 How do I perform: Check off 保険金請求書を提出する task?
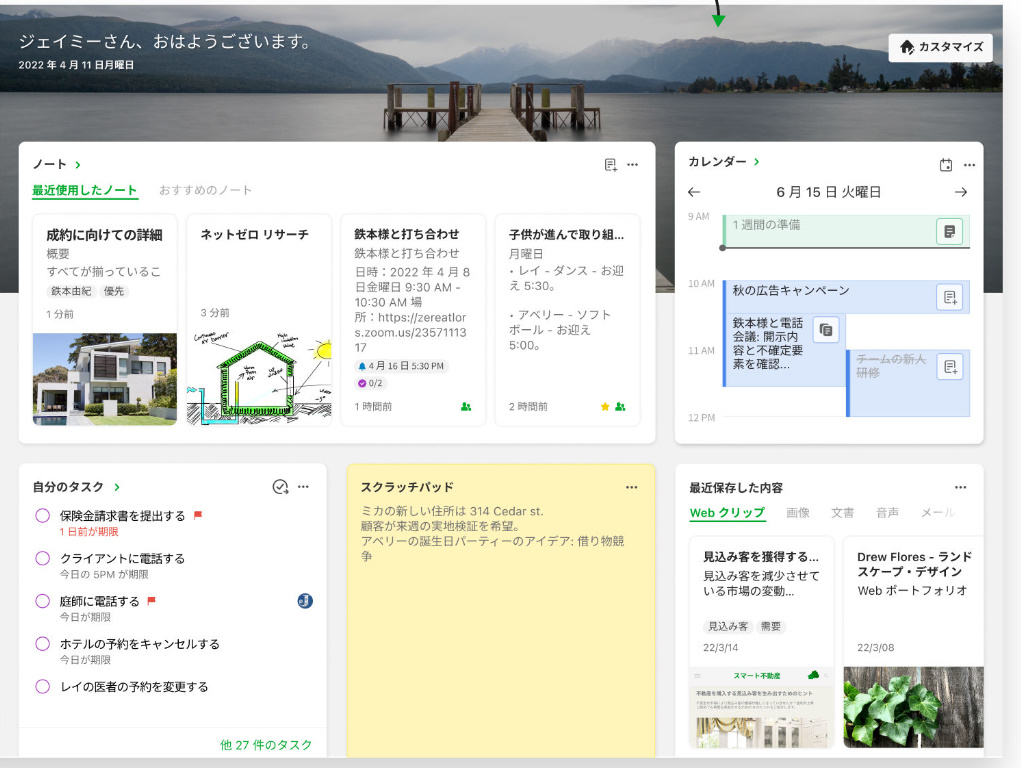43,516
